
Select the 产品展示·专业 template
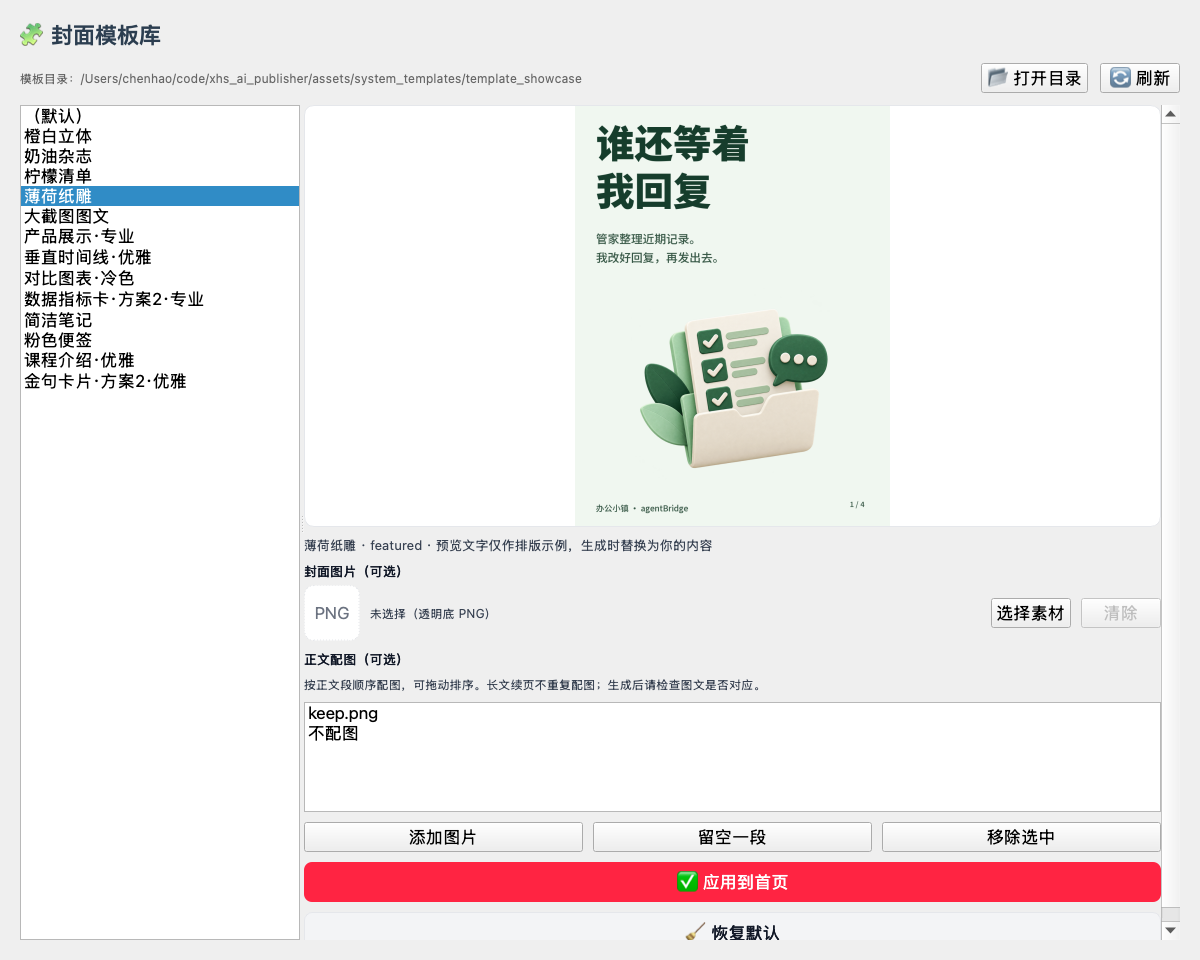tap(160, 237)
